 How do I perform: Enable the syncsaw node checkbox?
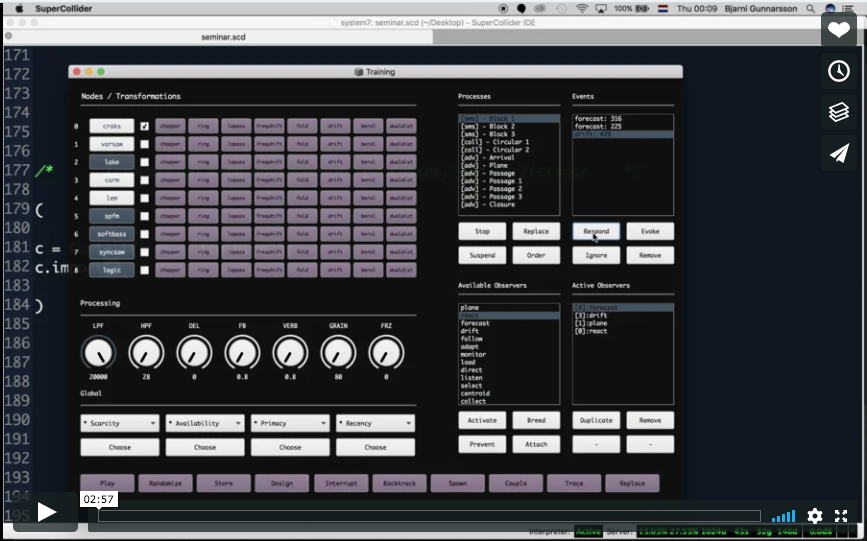[x=144, y=252]
